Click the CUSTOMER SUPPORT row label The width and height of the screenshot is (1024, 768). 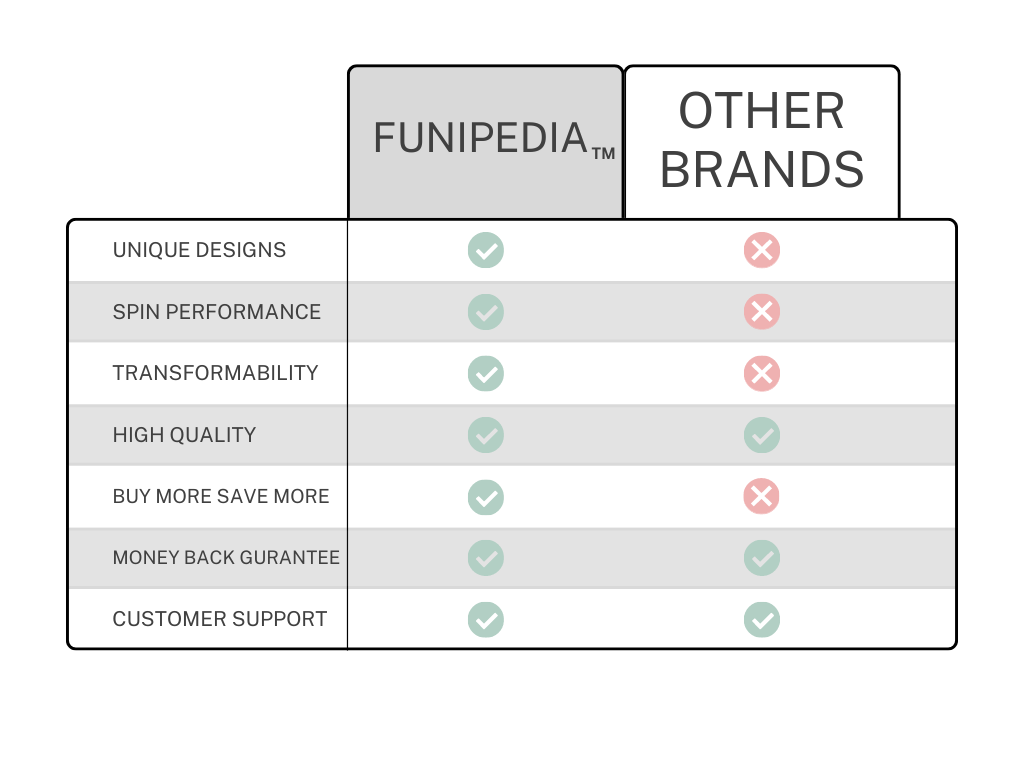pos(220,619)
